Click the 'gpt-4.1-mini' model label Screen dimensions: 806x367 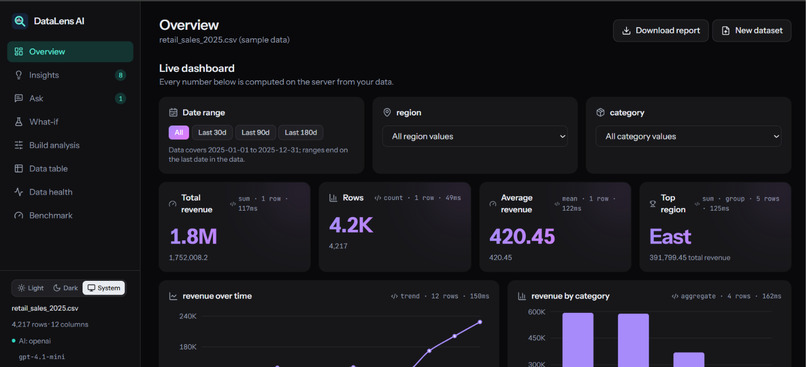(x=42, y=357)
